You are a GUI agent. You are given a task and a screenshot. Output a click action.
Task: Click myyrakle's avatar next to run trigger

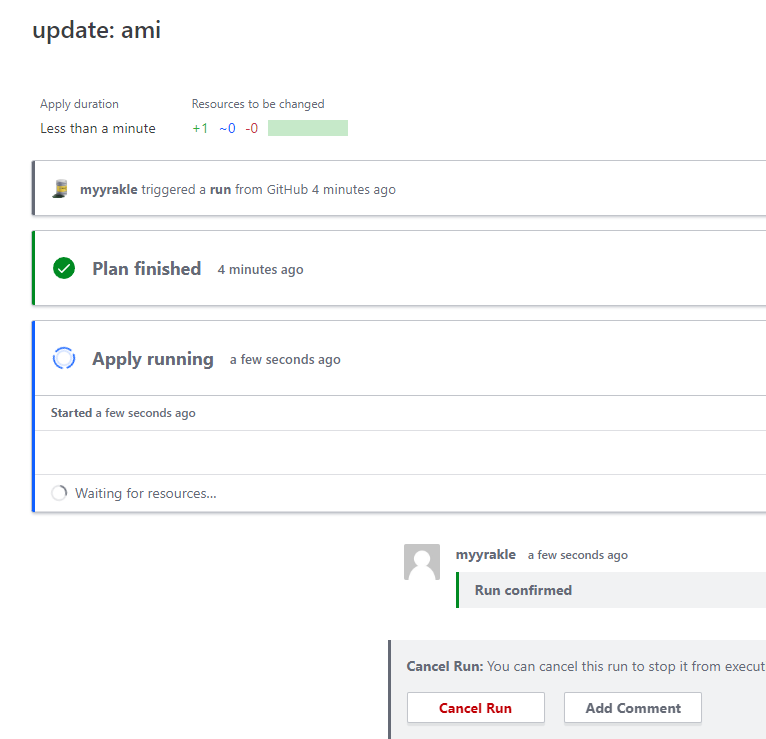61,189
